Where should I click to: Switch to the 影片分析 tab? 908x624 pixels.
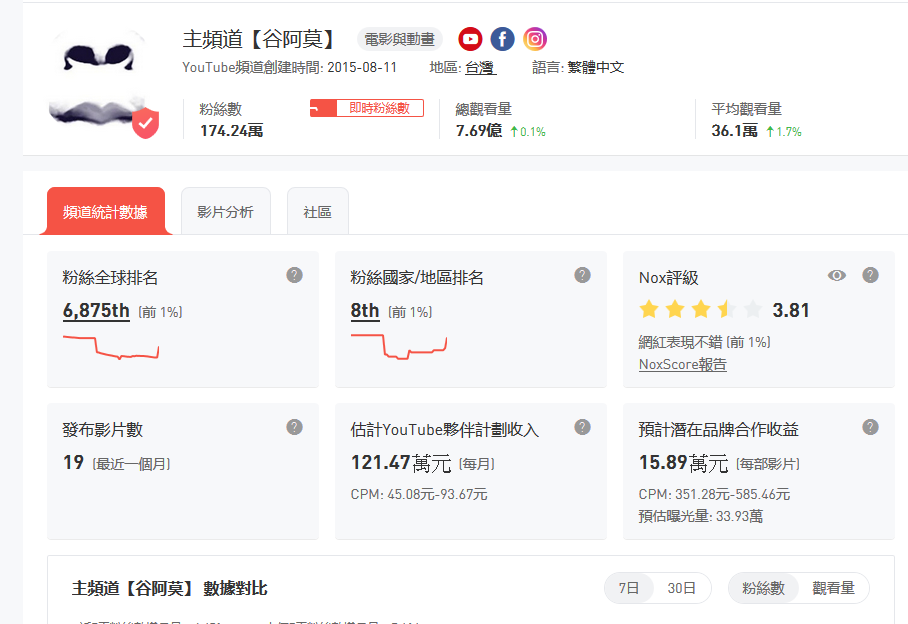click(x=225, y=211)
